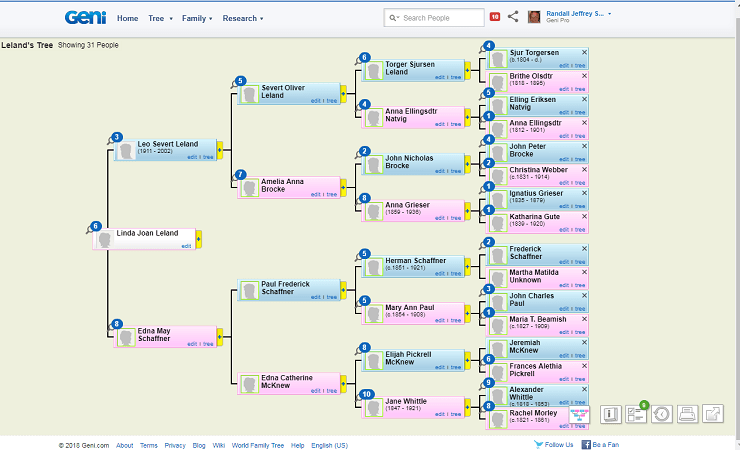Go to Home in navigation bar

[x=127, y=18]
